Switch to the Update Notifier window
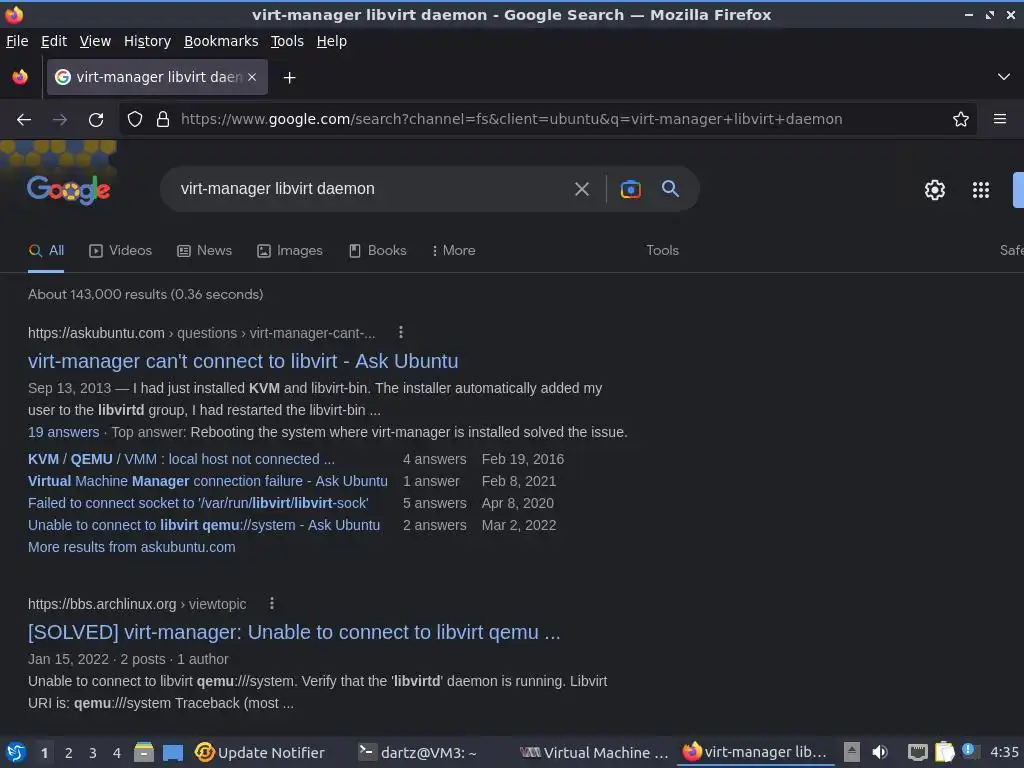 259,752
